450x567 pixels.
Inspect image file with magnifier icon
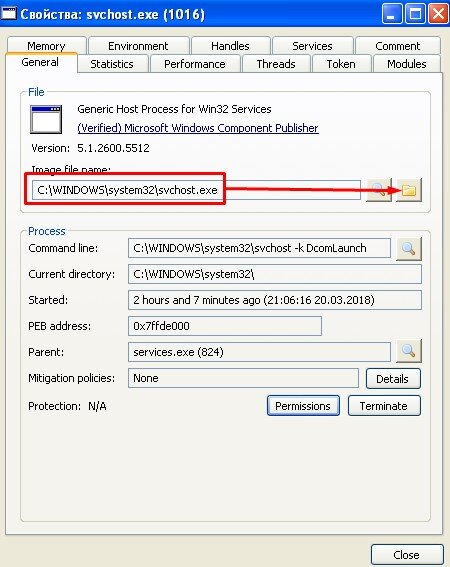(x=379, y=190)
